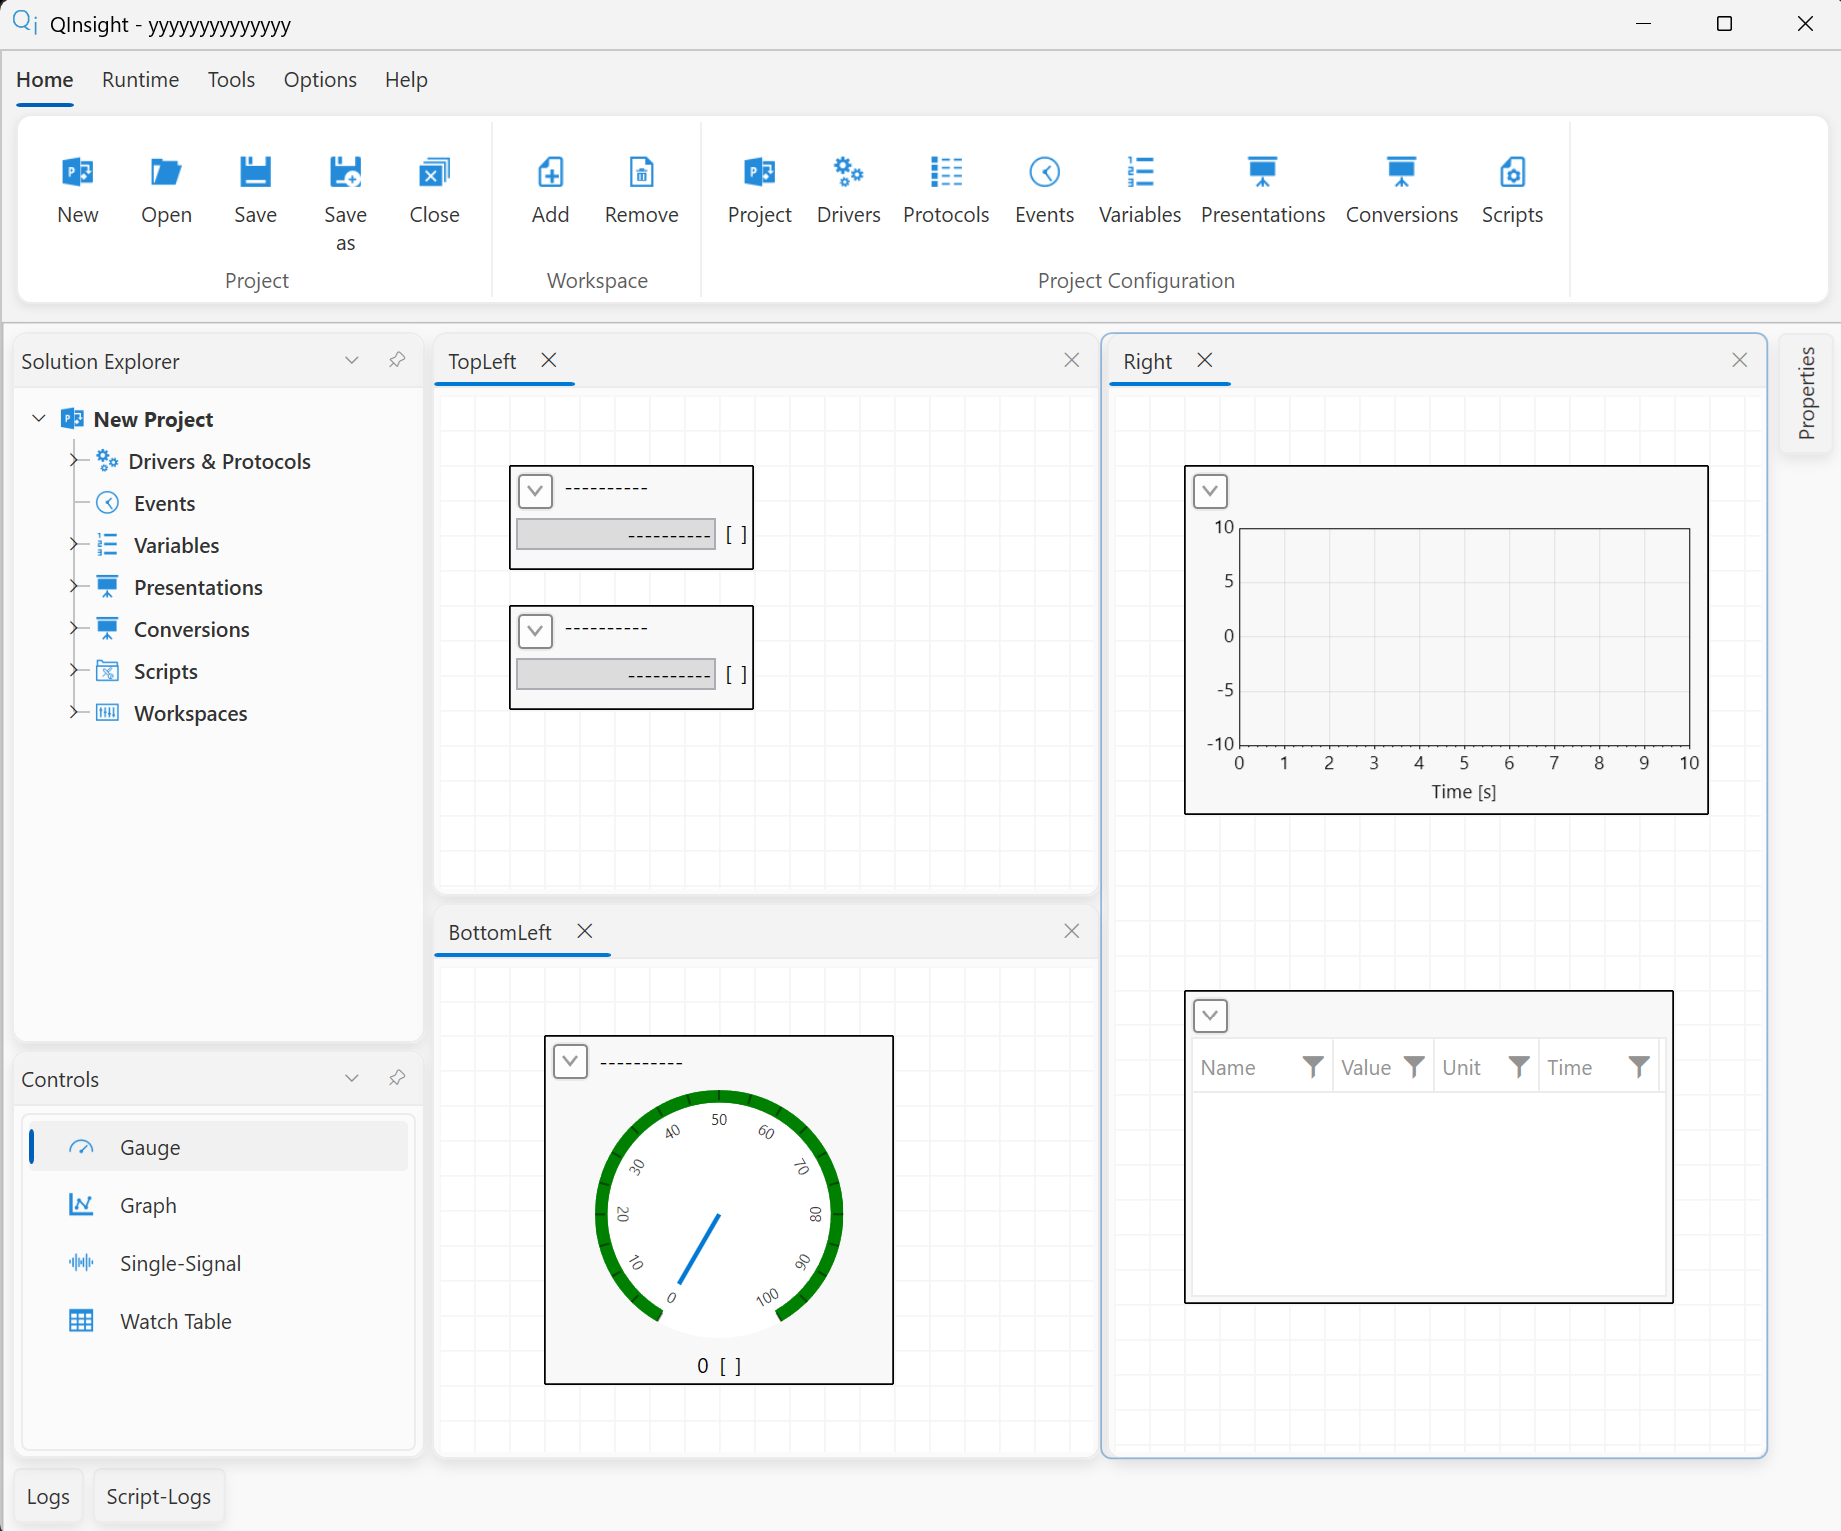Open the gauge widget dropdown arrow
This screenshot has width=1841, height=1531.
point(571,1061)
